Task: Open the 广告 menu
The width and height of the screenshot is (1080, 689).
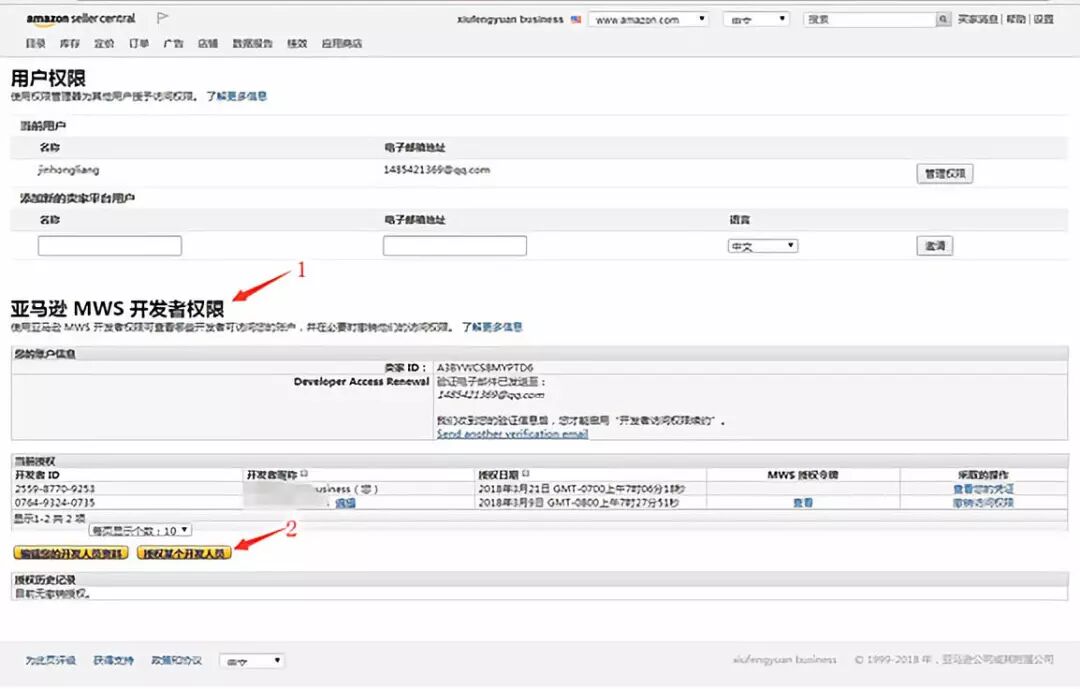Action: pos(173,43)
